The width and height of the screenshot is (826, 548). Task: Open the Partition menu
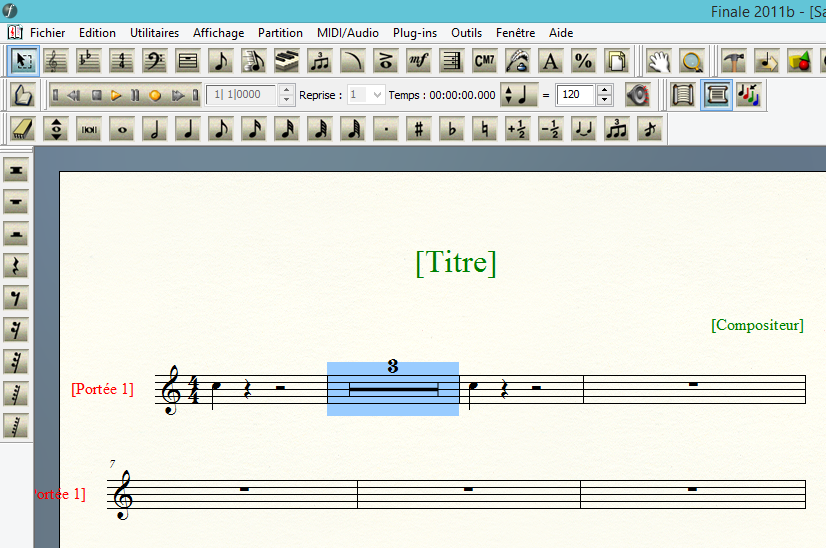click(x=280, y=33)
